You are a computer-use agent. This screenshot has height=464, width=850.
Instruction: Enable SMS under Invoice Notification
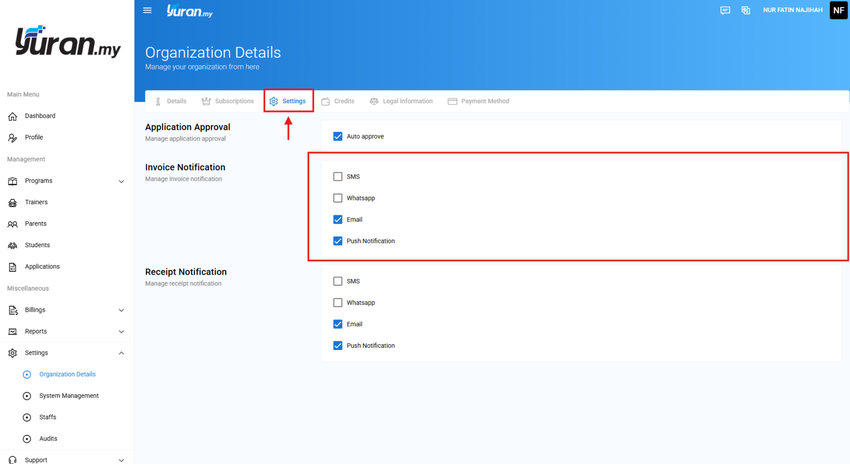(338, 177)
